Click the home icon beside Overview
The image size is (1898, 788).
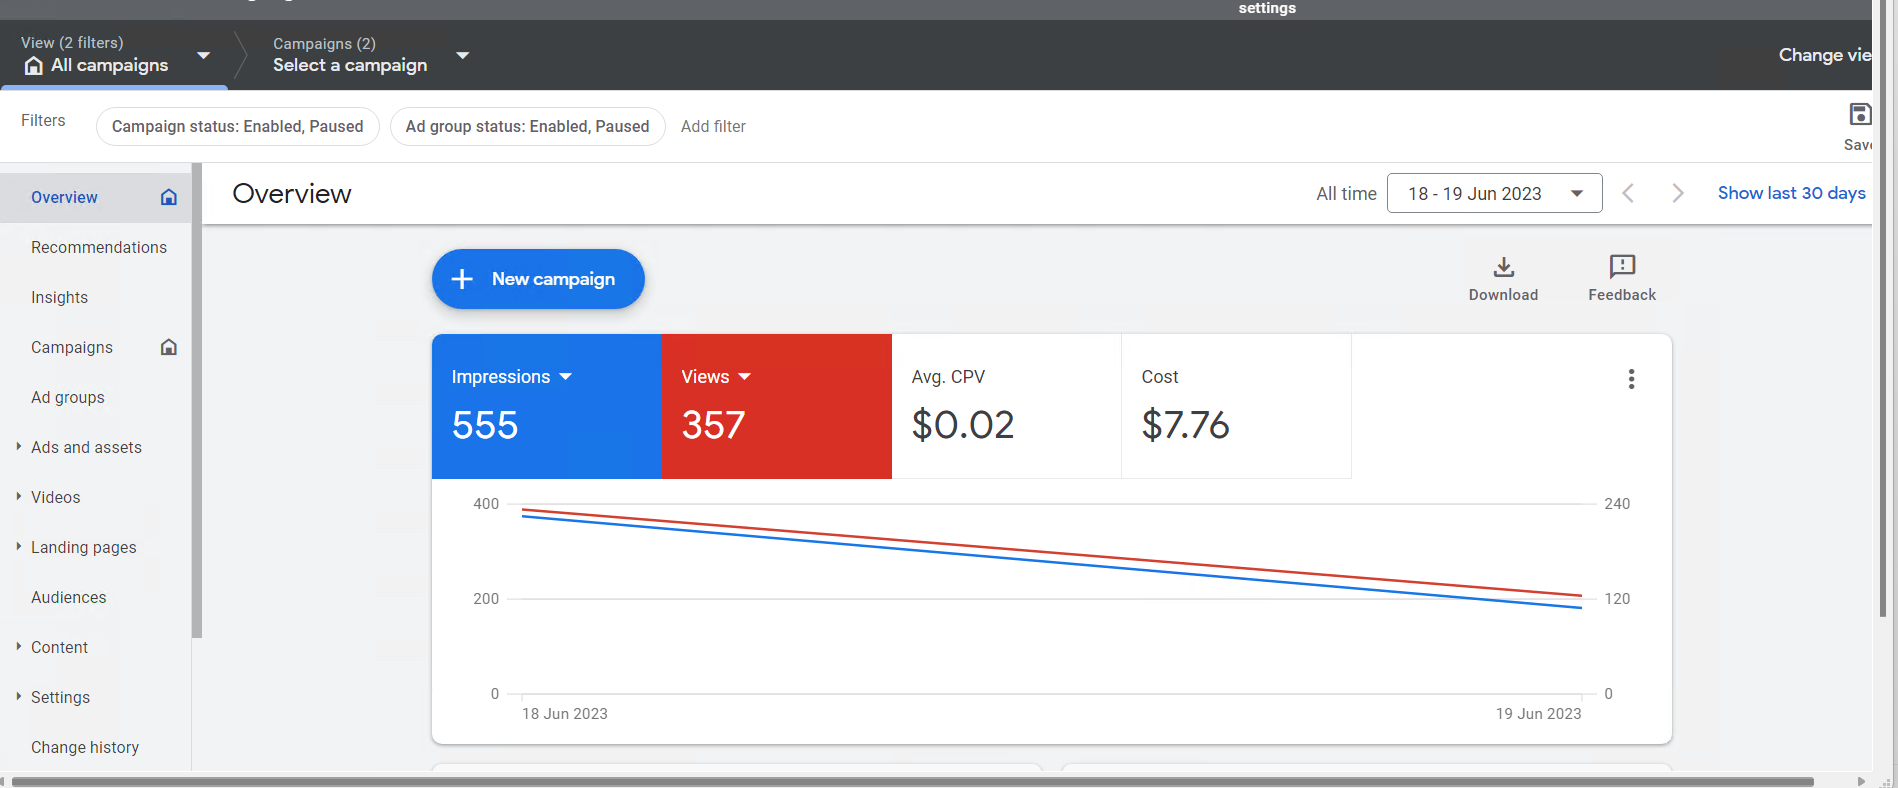pyautogui.click(x=169, y=197)
